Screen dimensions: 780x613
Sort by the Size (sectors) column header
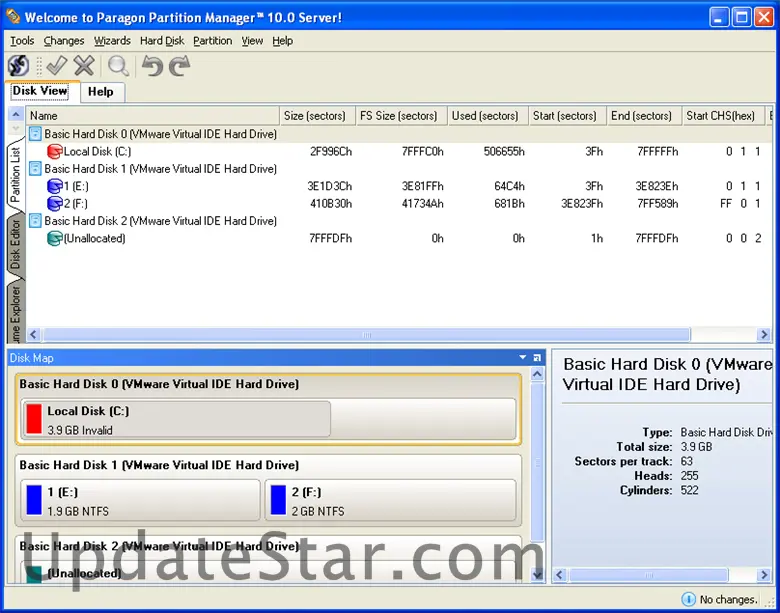click(317, 115)
